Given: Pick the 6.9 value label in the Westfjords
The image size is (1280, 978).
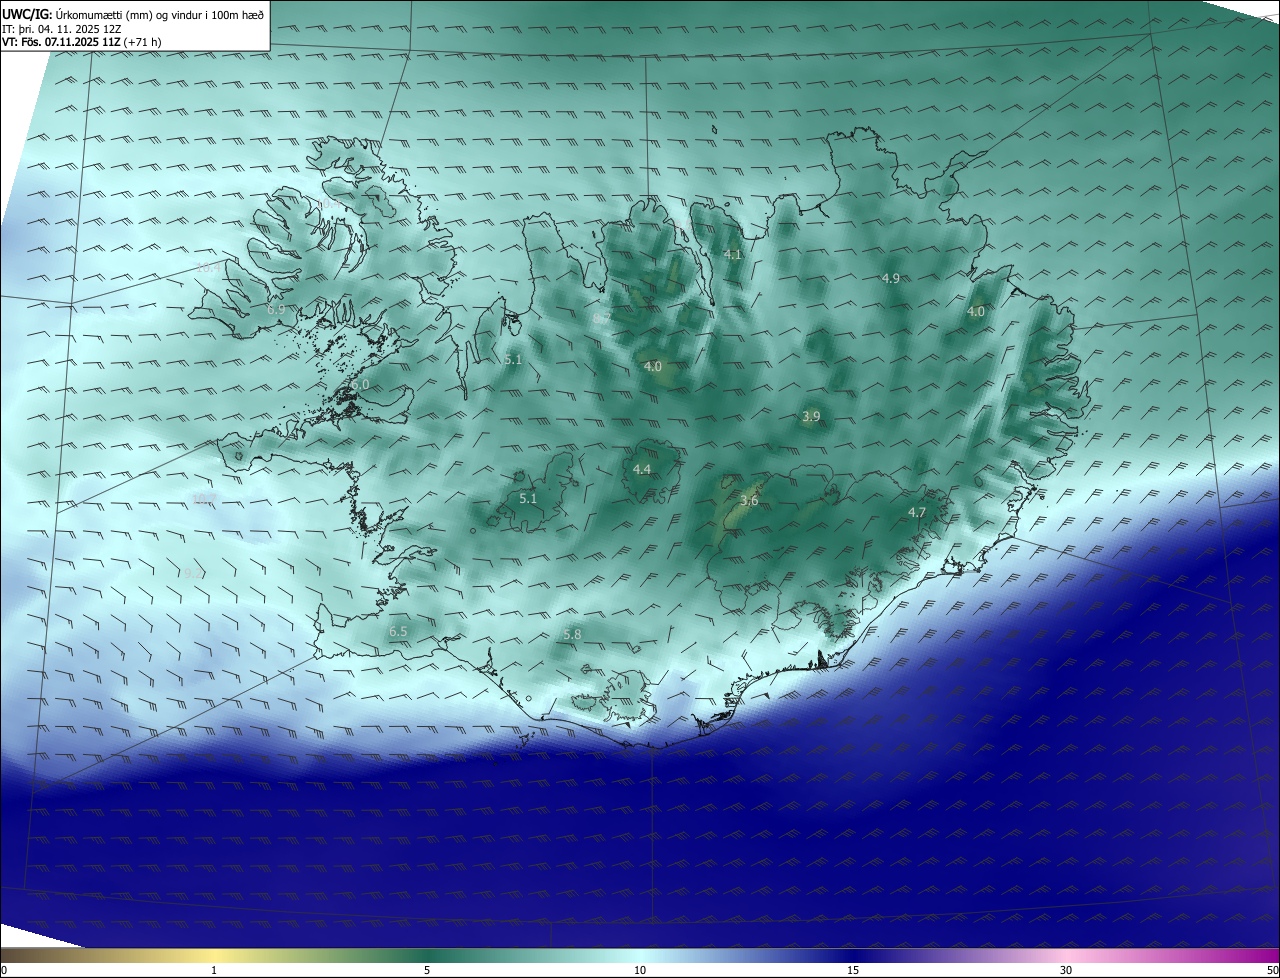Looking at the screenshot, I should (276, 310).
